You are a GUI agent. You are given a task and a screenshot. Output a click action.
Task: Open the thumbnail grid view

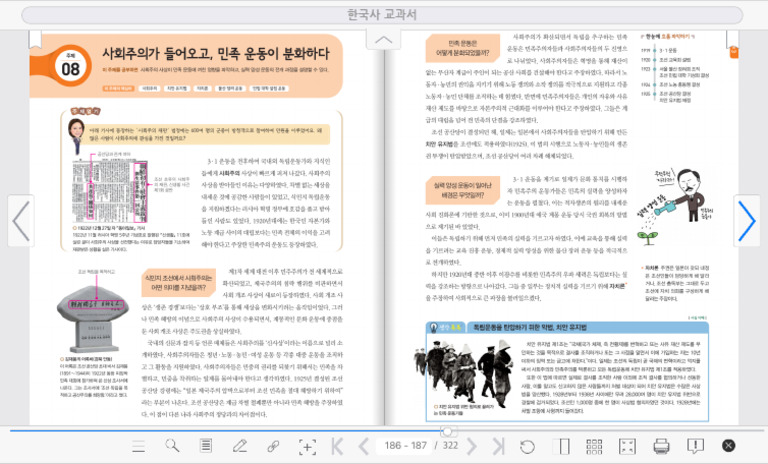(x=594, y=446)
